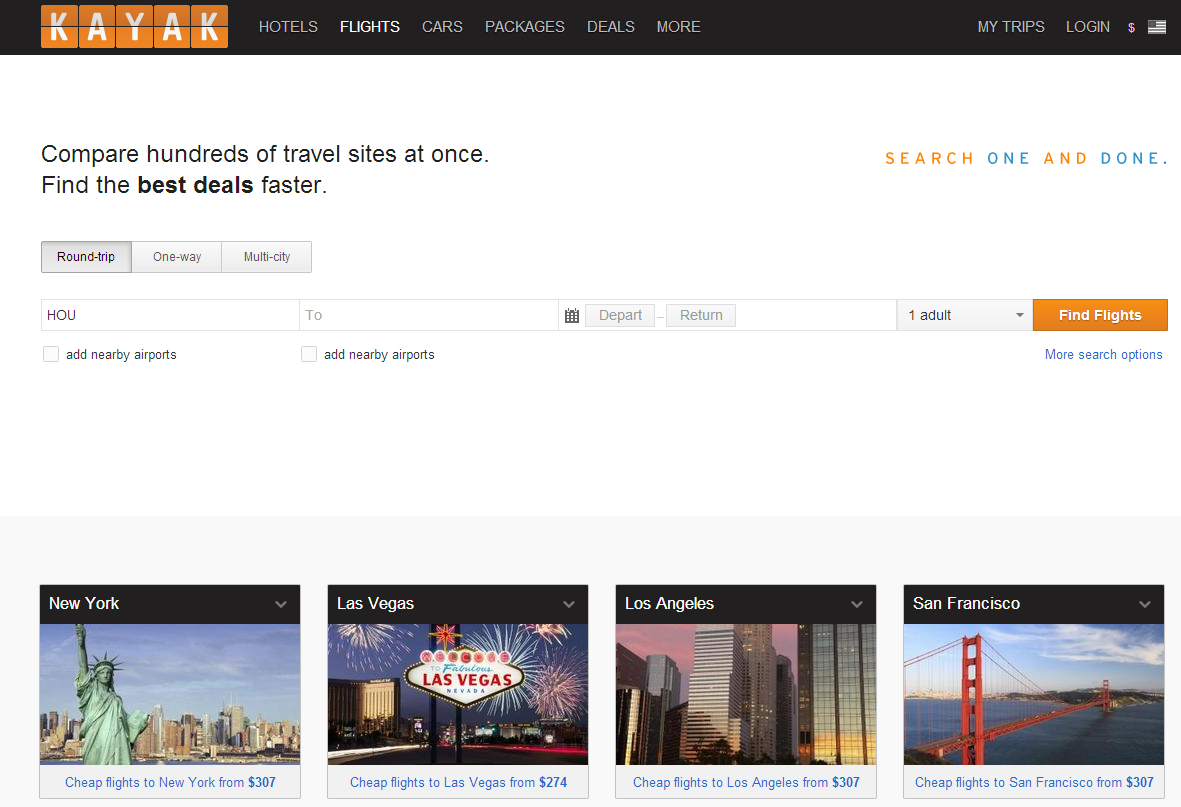
Task: Select the Round-trip option
Action: 87,257
